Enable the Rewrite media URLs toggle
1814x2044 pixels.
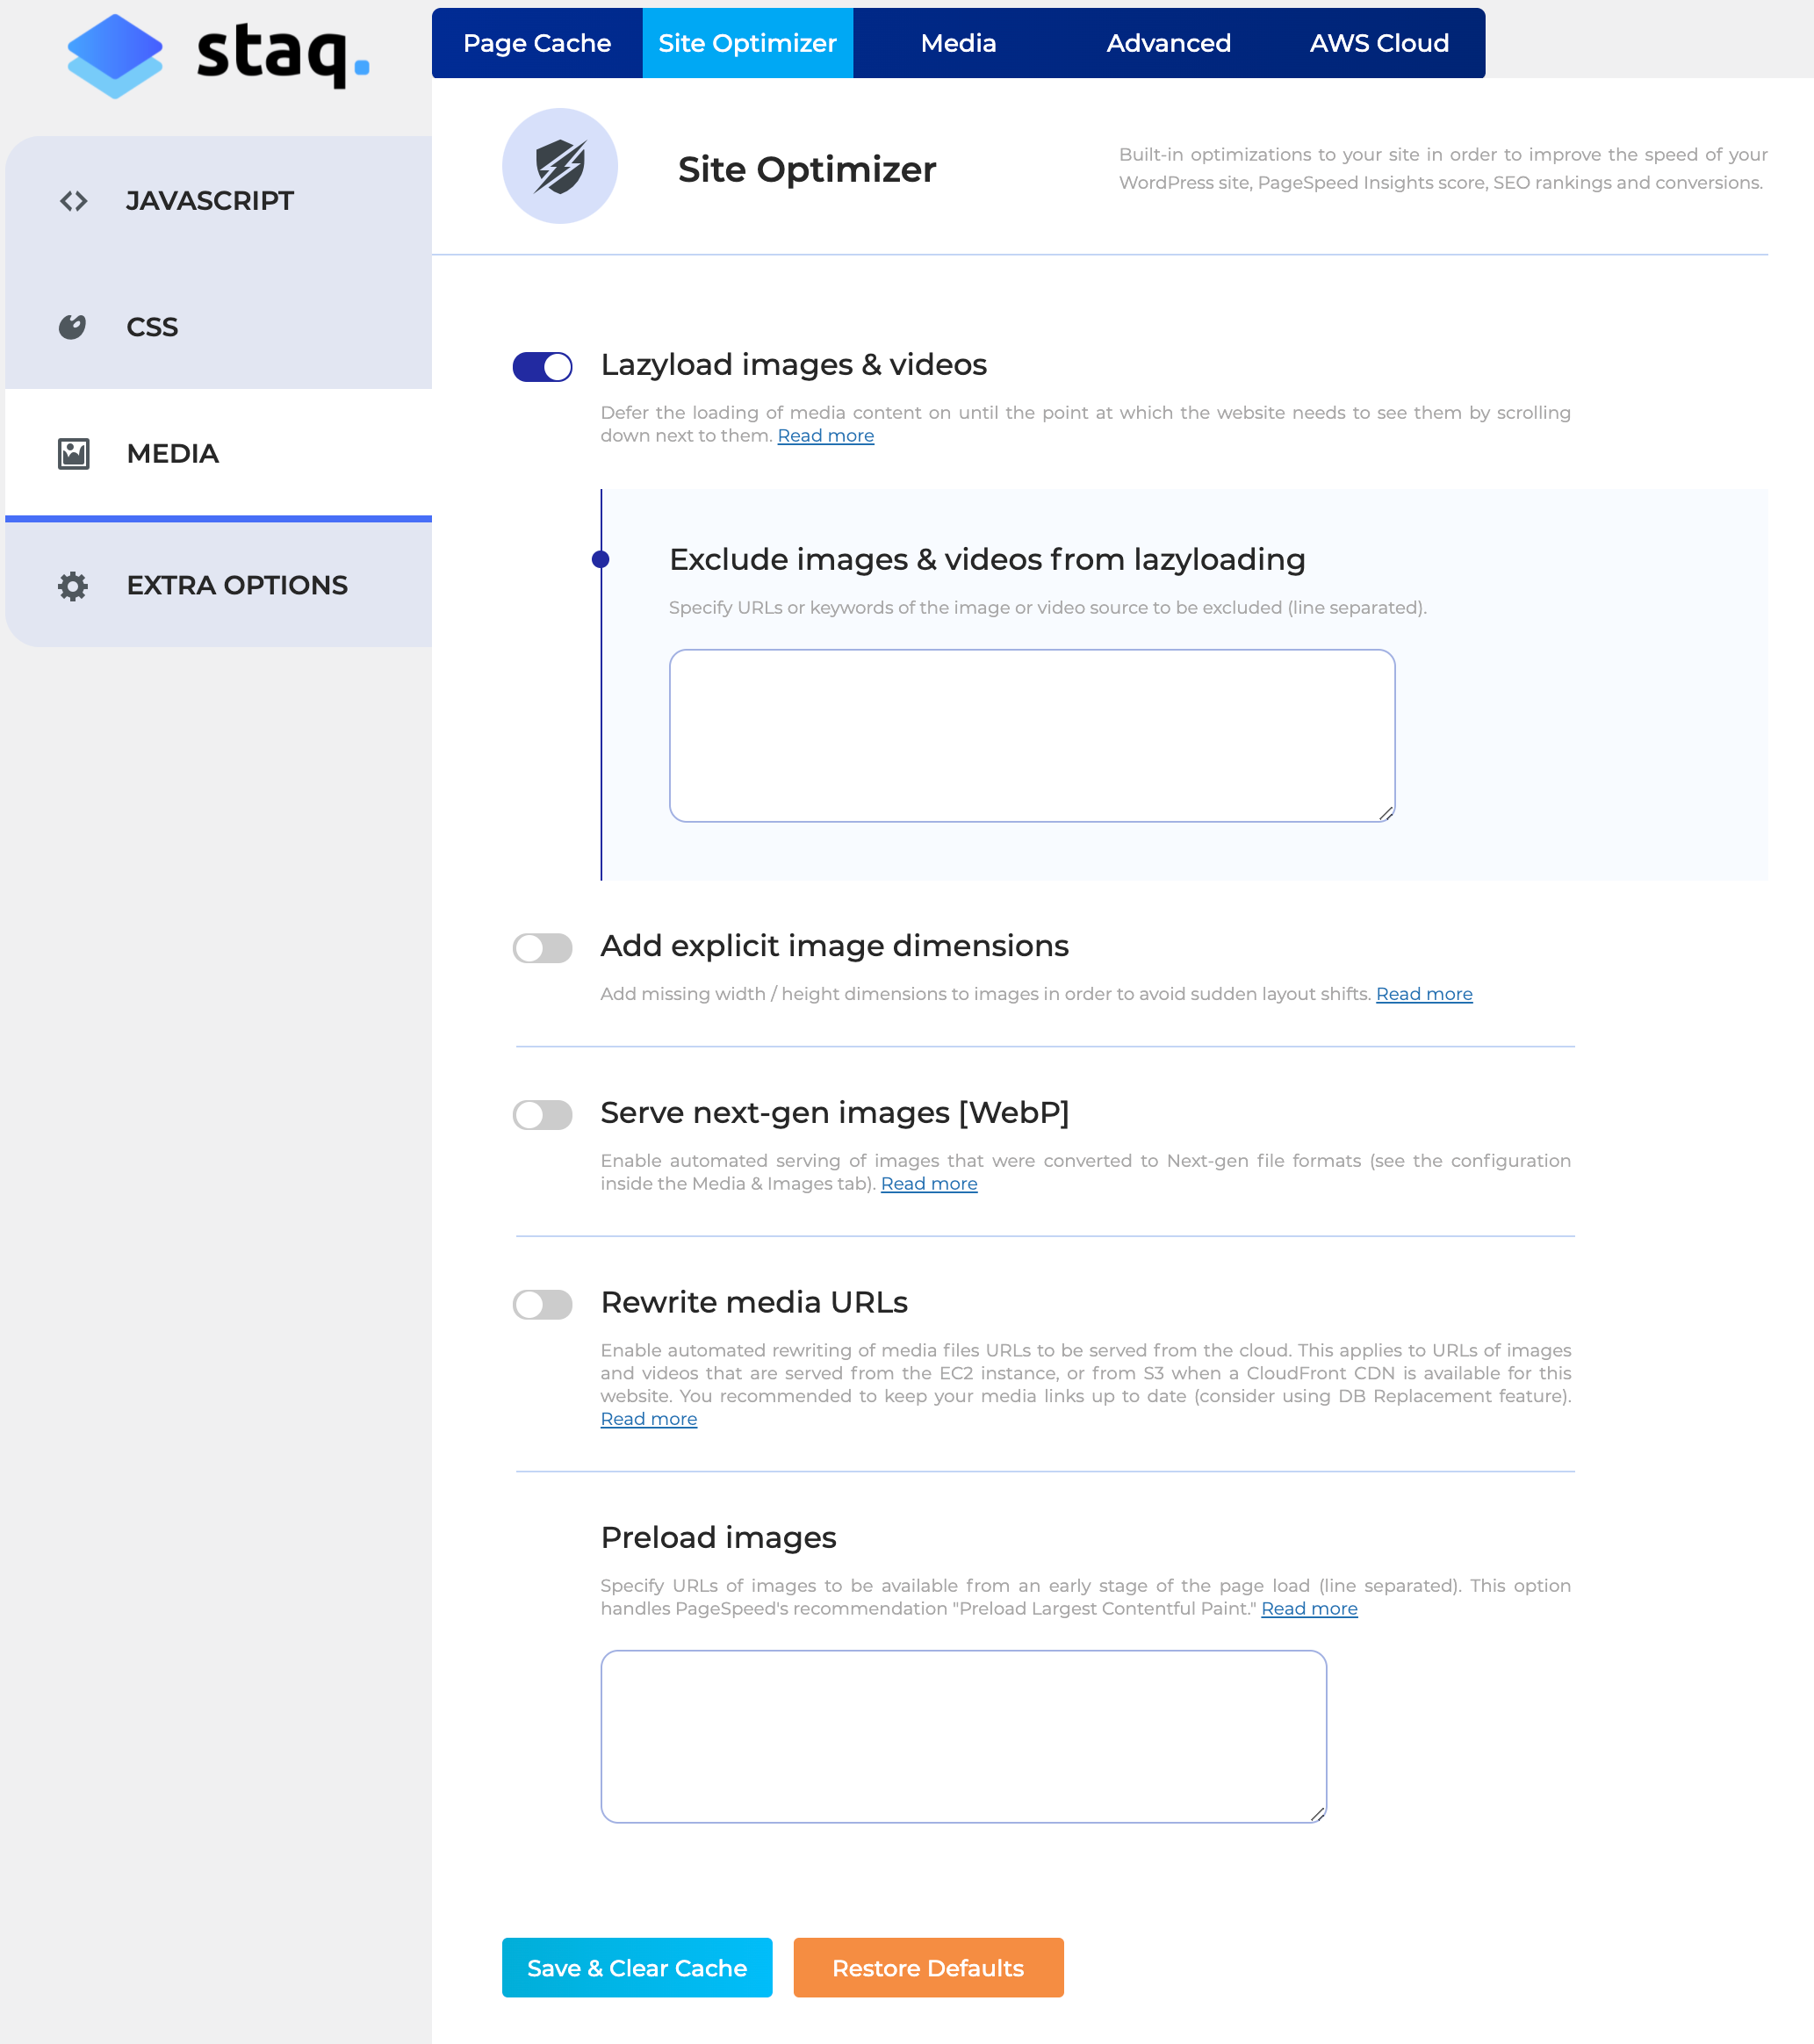pos(542,1305)
